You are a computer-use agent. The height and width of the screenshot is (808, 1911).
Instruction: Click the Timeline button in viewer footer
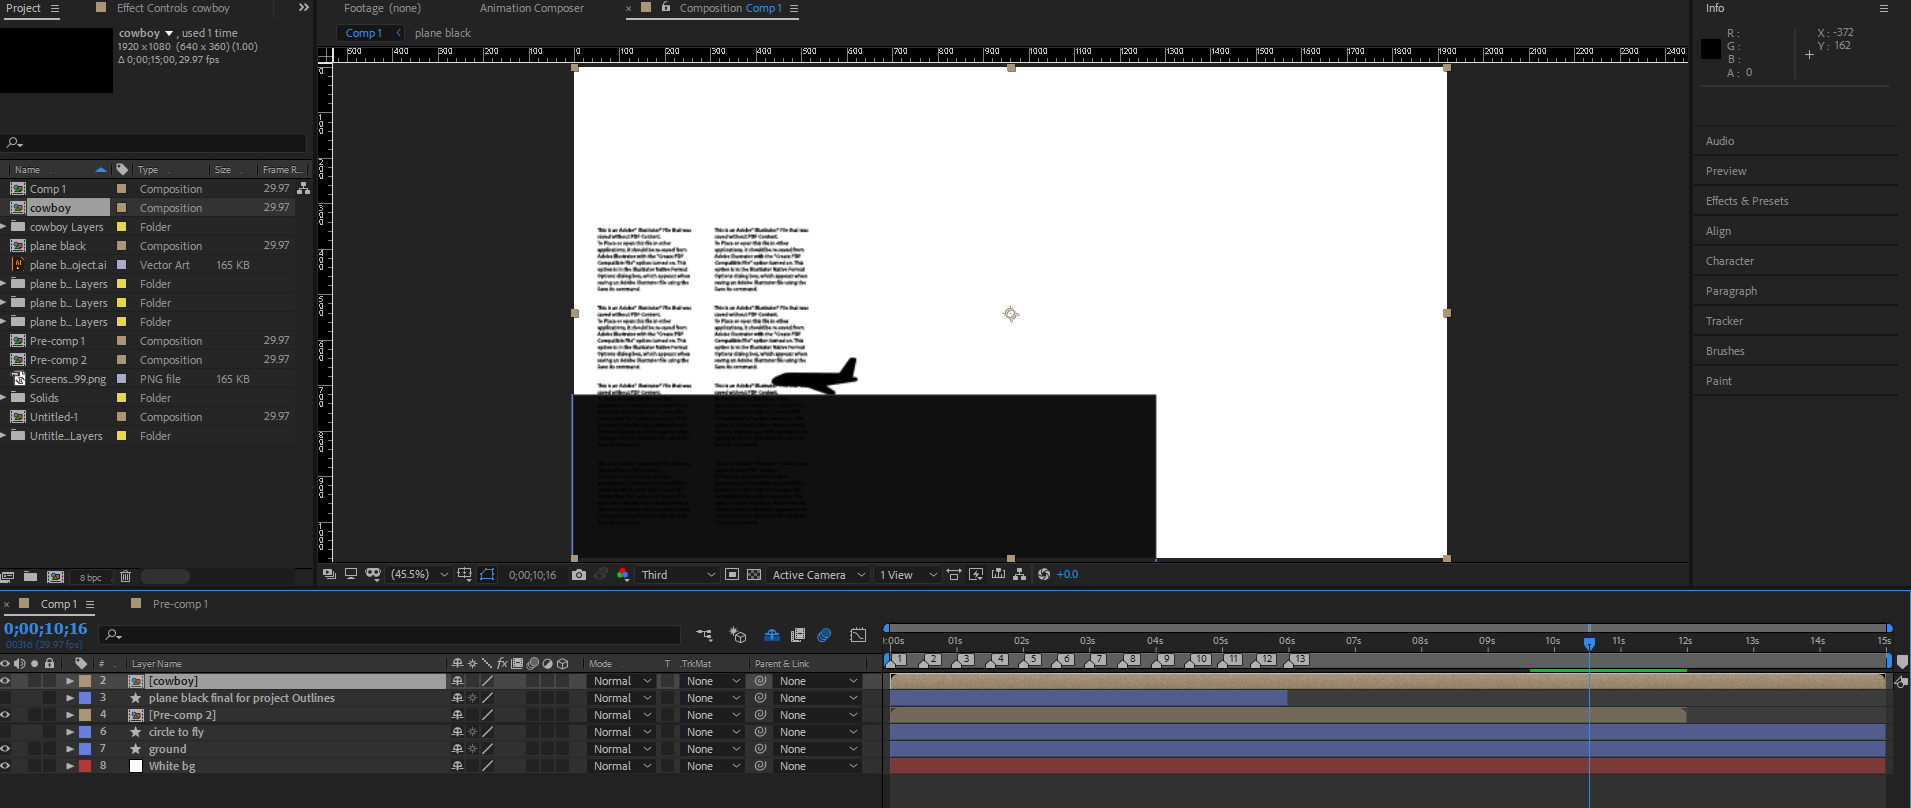(x=998, y=574)
